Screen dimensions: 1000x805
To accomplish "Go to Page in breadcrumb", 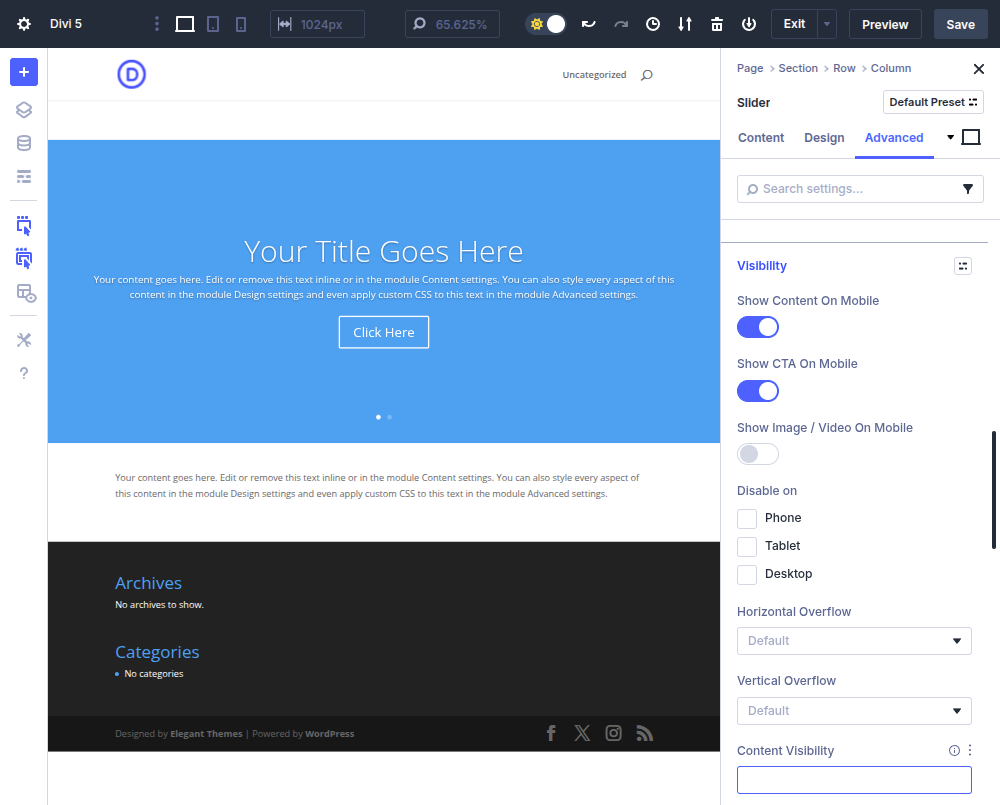I will [x=750, y=68].
